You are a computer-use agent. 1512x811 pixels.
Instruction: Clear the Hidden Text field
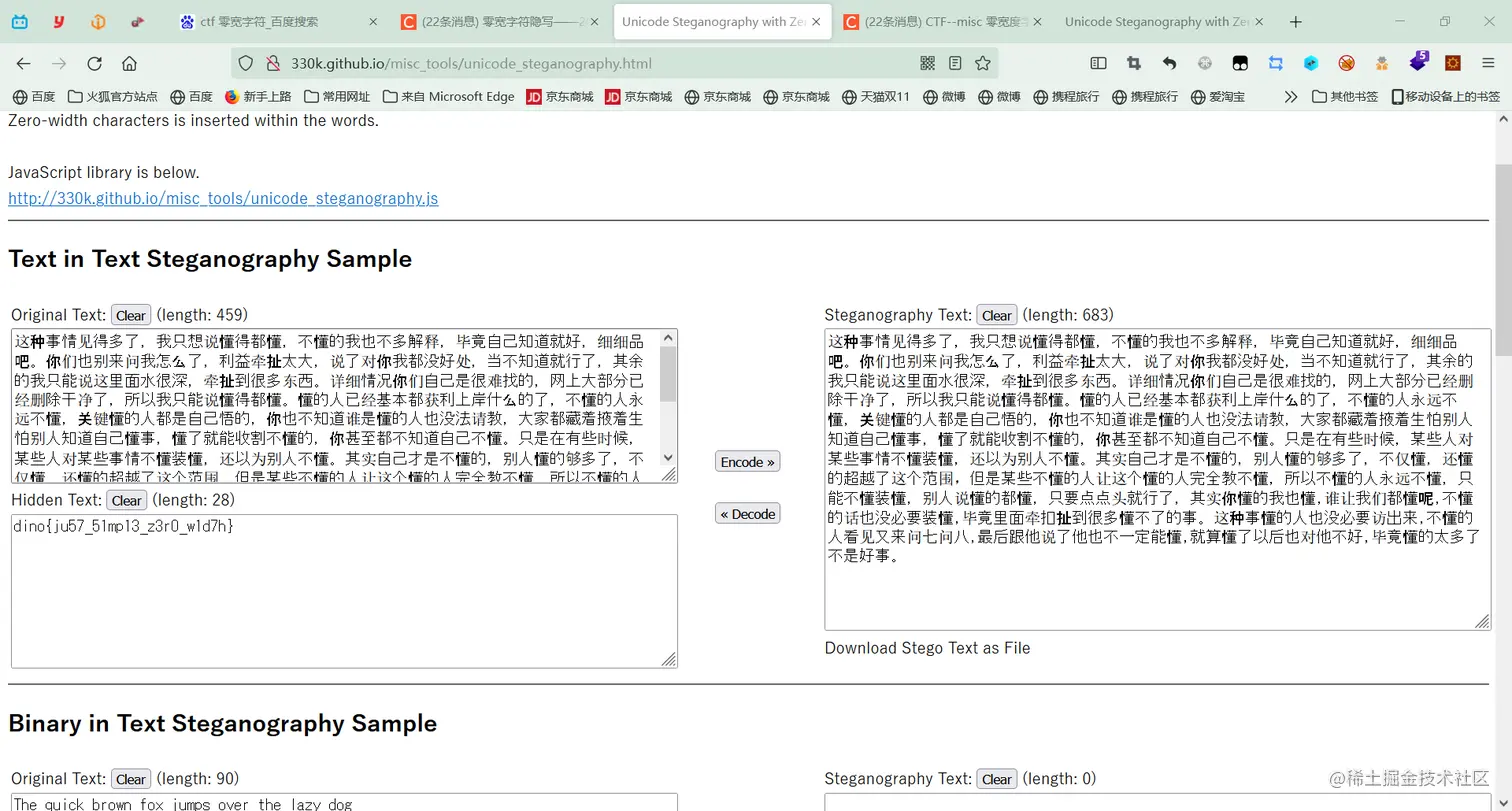click(x=126, y=500)
